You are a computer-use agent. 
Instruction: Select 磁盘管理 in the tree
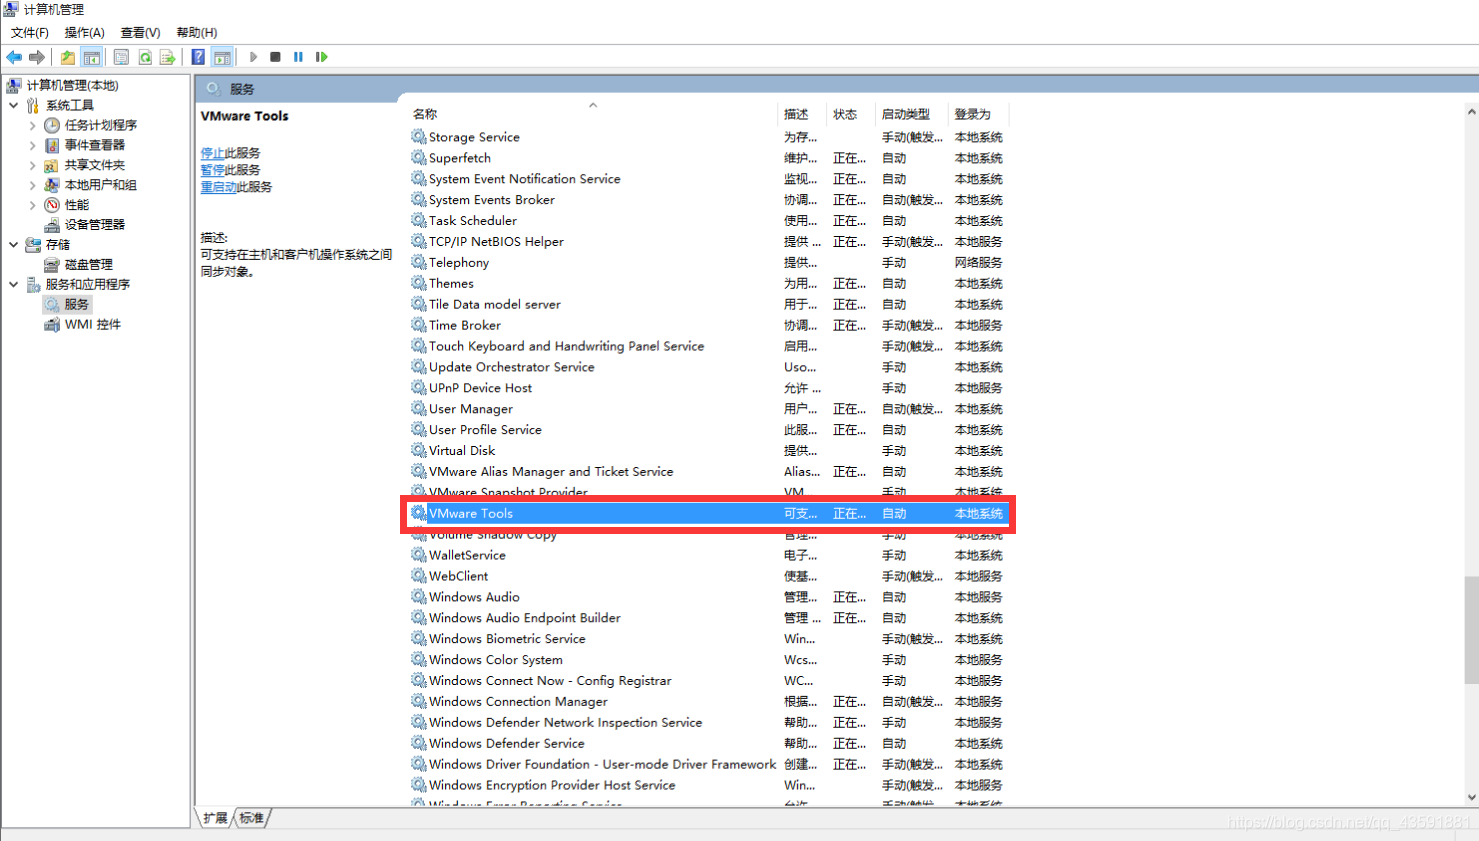point(89,265)
